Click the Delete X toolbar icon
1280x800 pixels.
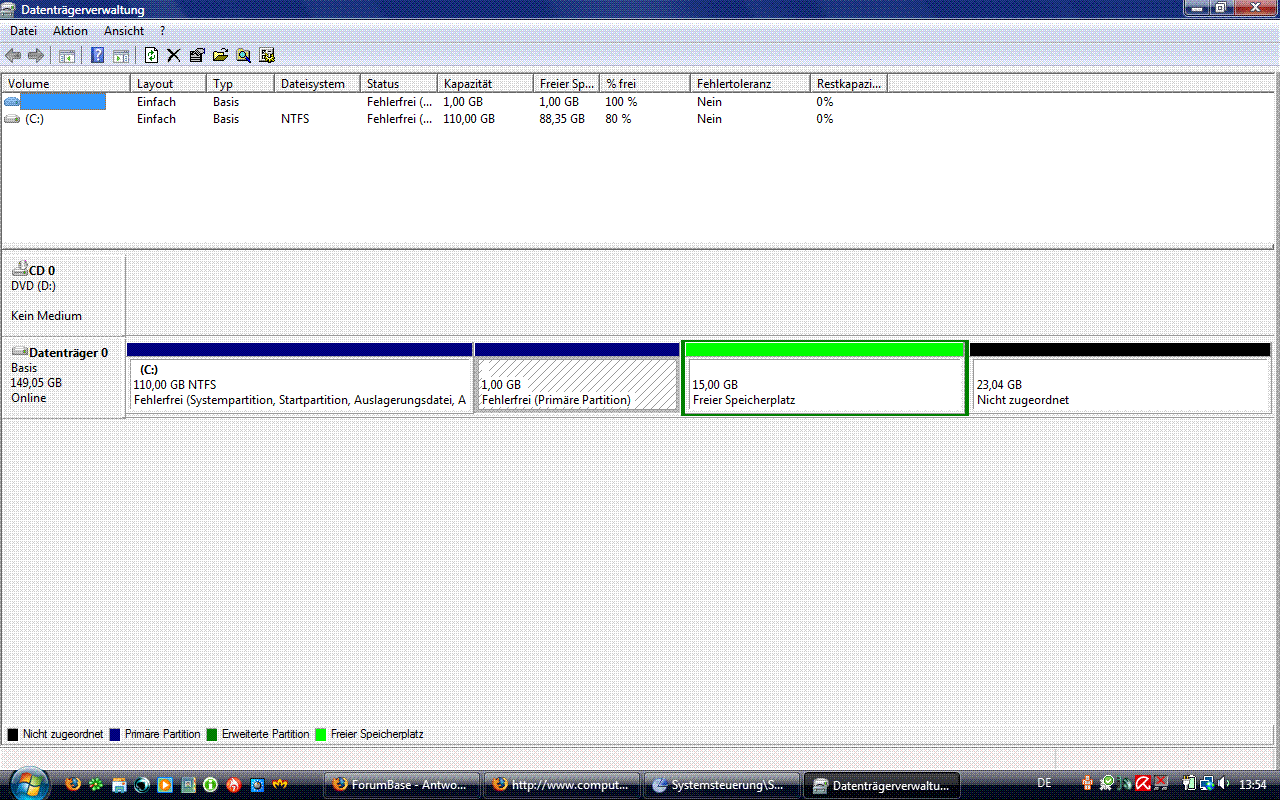pos(174,55)
